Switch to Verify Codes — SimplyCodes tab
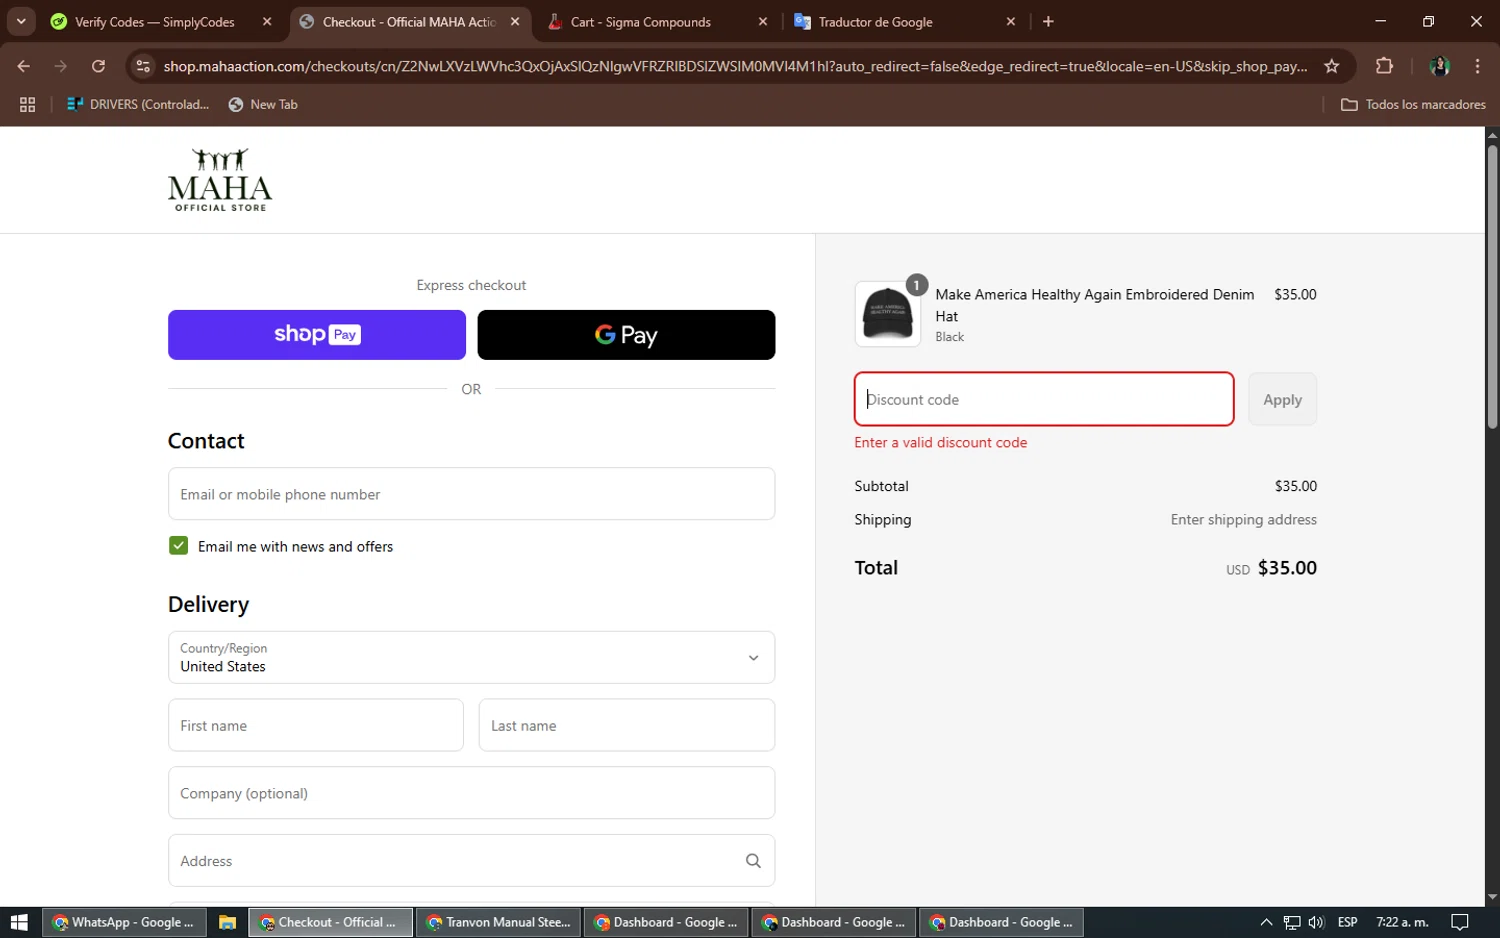Screen dimensions: 1500x938 coord(155,22)
